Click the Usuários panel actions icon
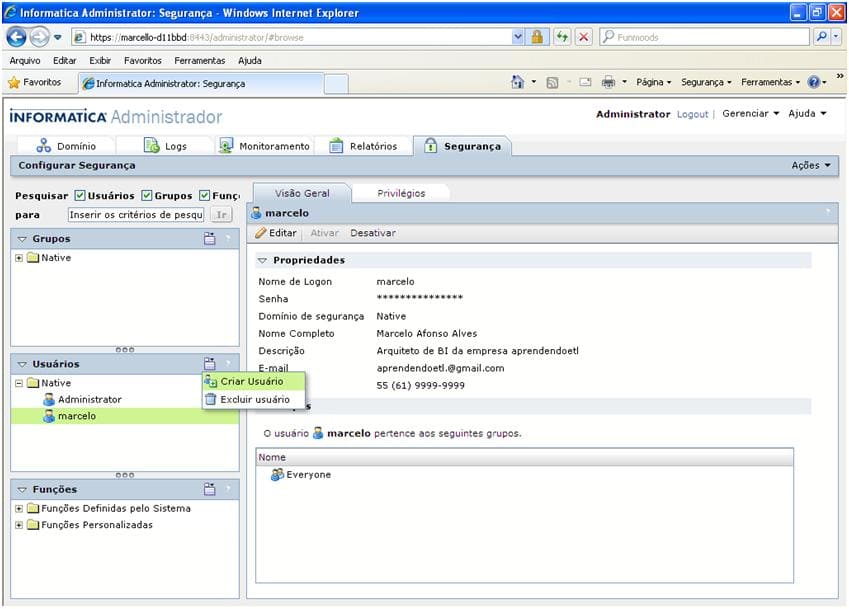The width and height of the screenshot is (849, 609). click(210, 363)
